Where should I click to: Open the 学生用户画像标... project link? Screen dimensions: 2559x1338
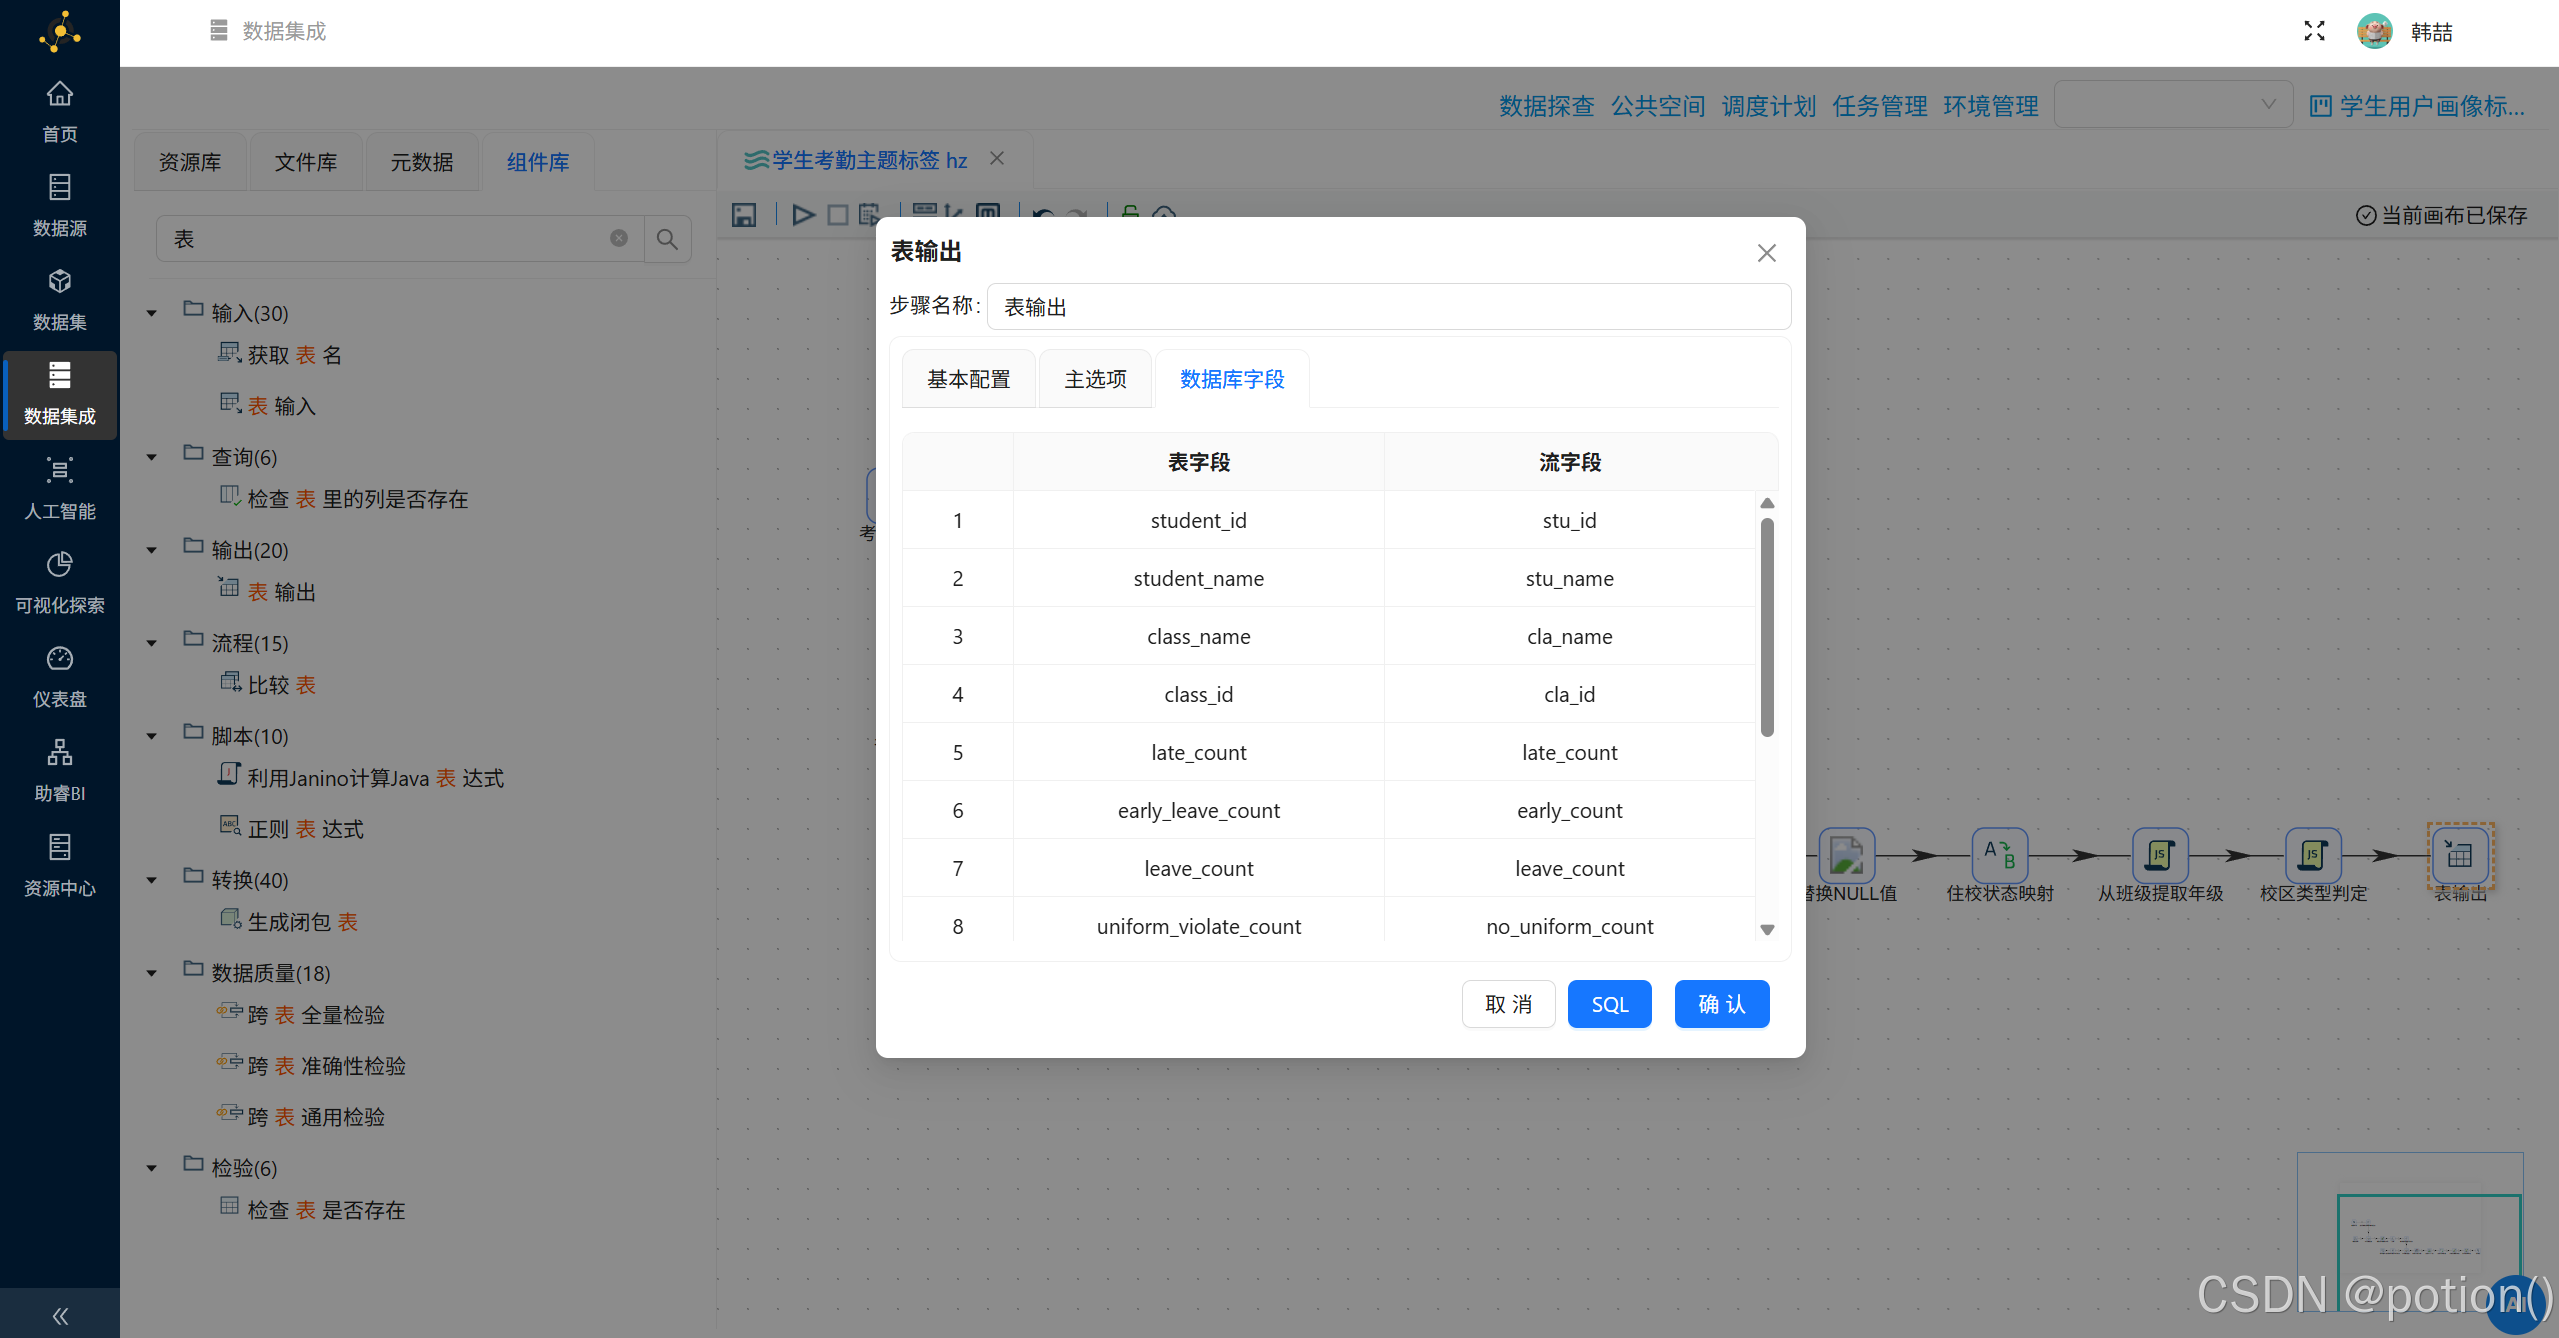(2418, 106)
